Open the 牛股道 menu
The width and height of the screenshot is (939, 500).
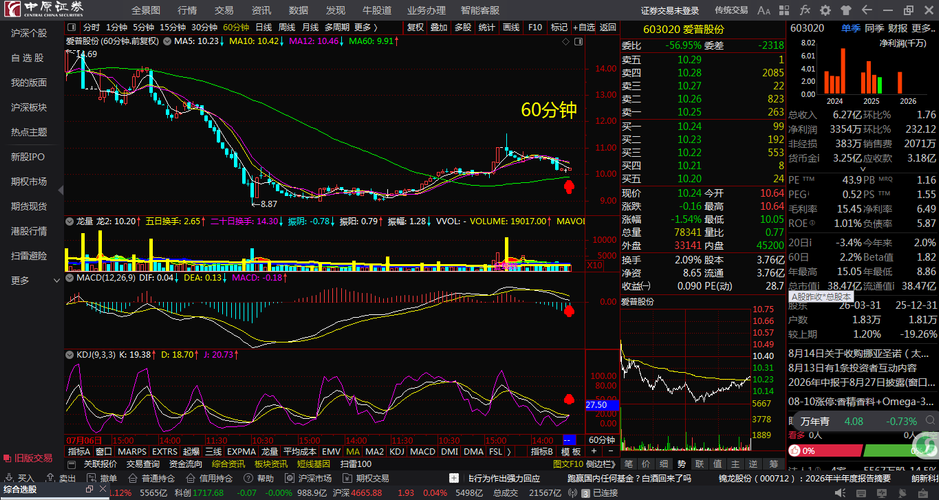(x=377, y=10)
